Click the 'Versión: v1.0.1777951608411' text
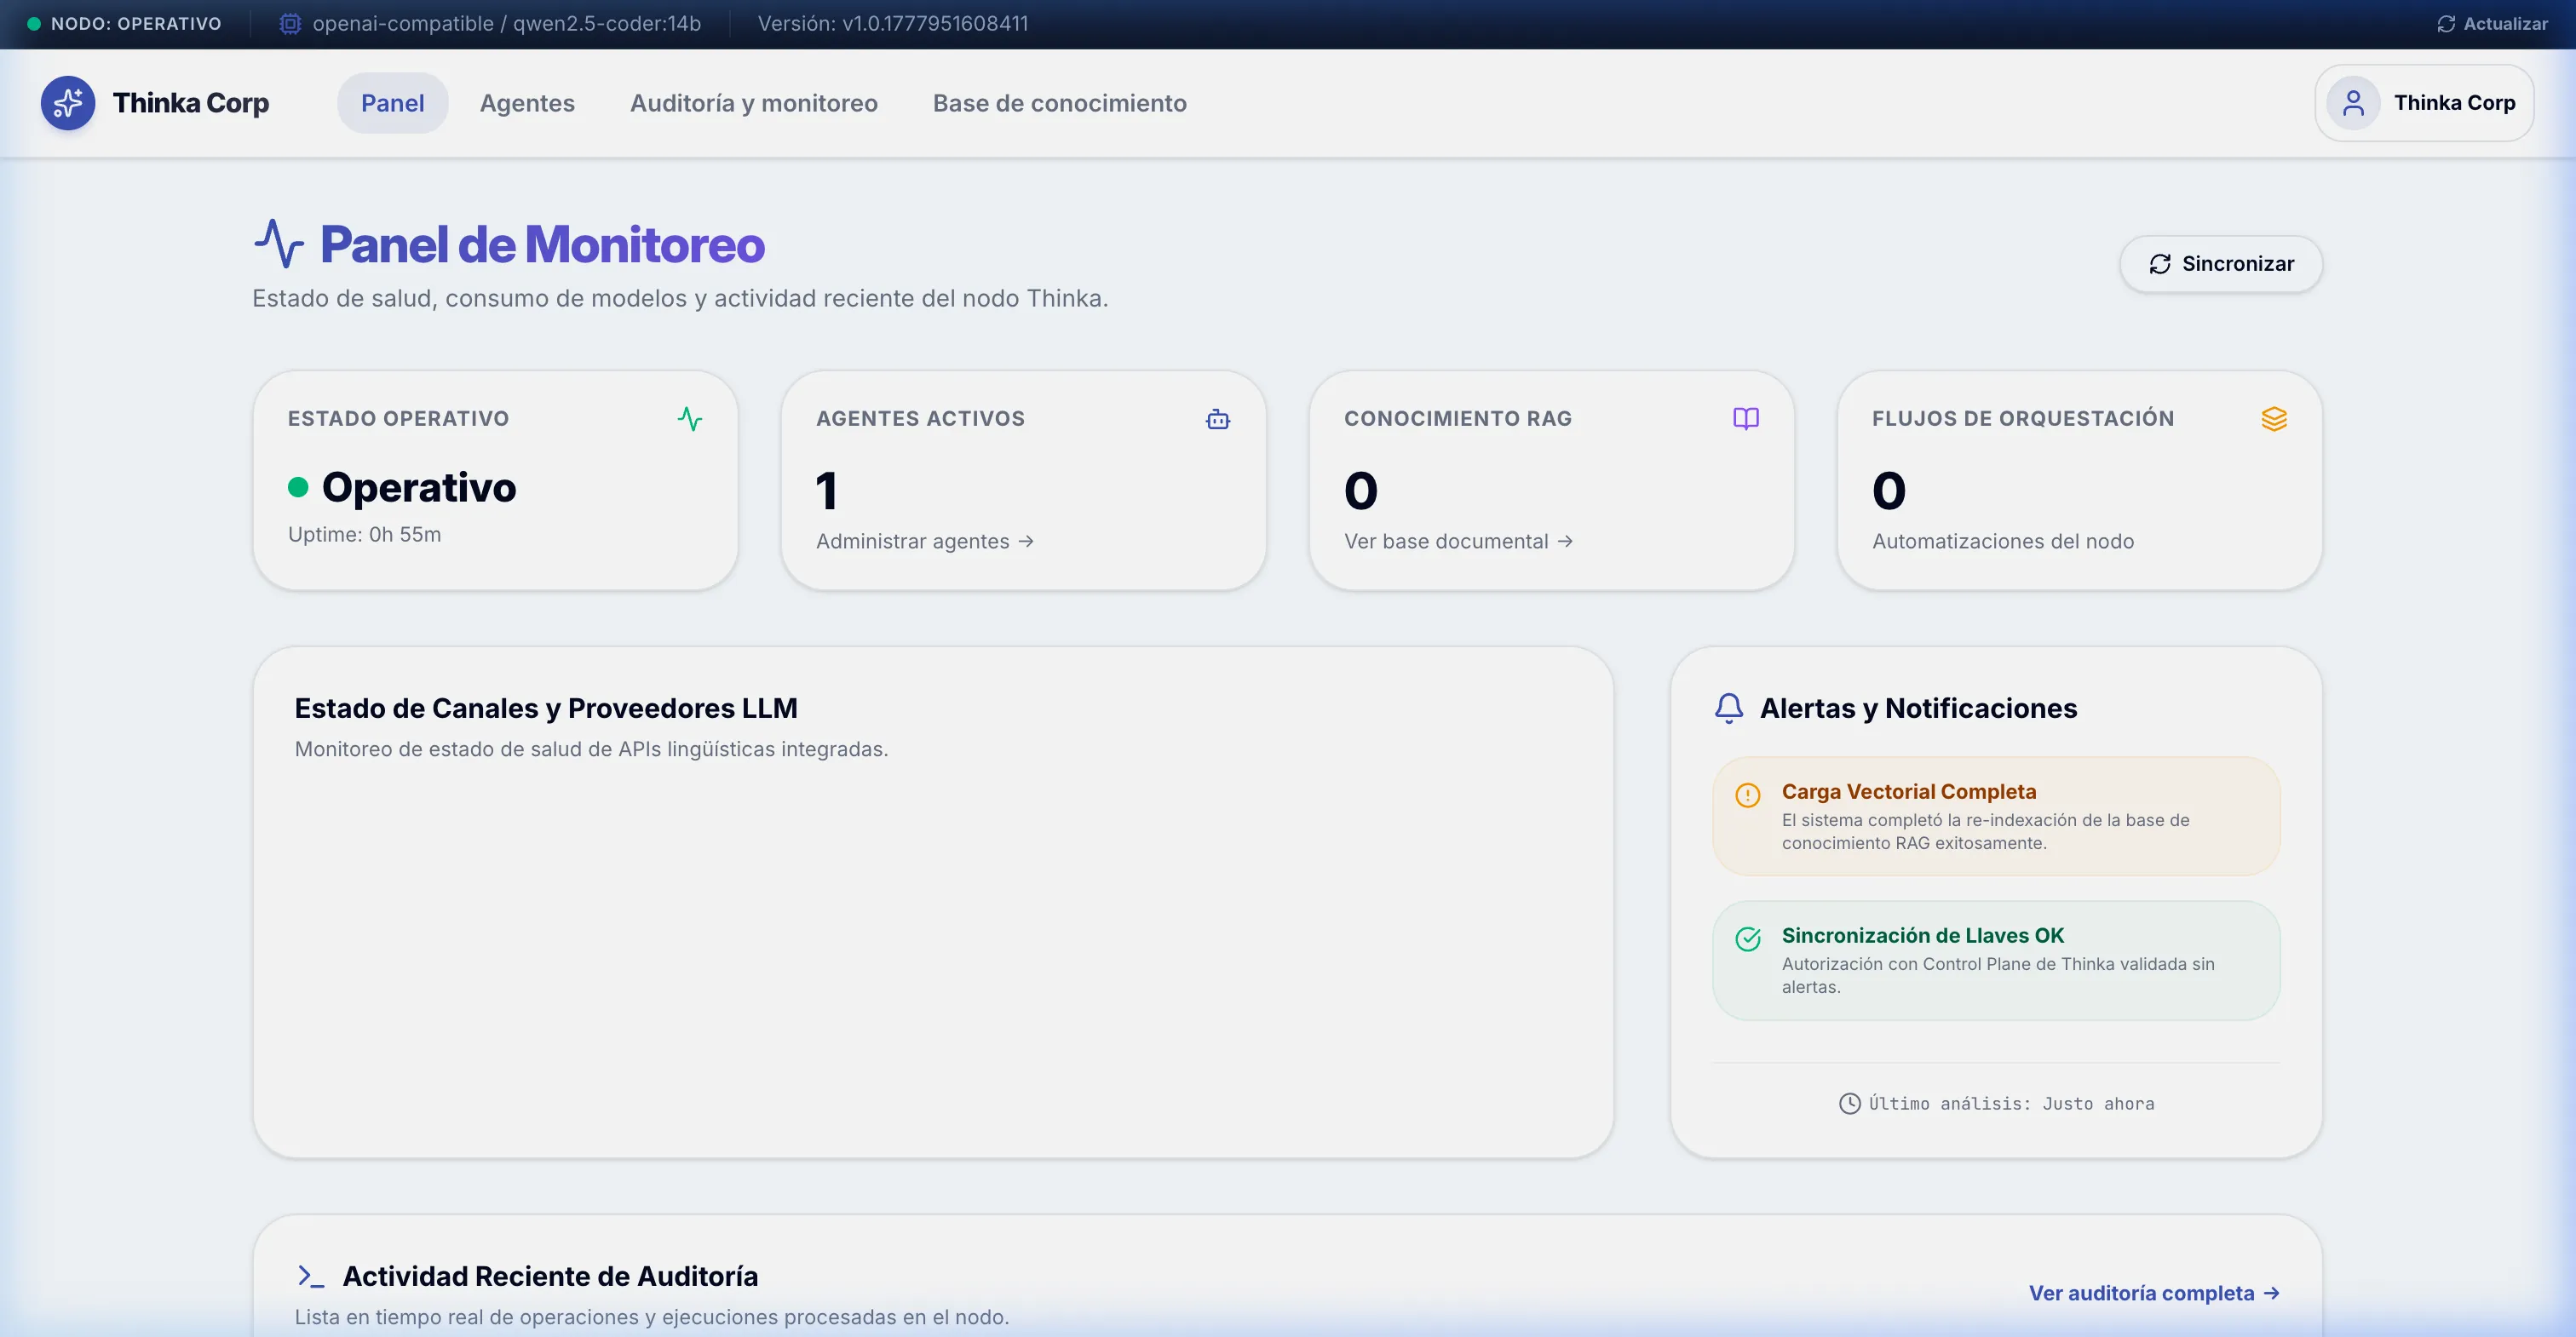Screen dimensions: 2576x1337 (x=893, y=24)
